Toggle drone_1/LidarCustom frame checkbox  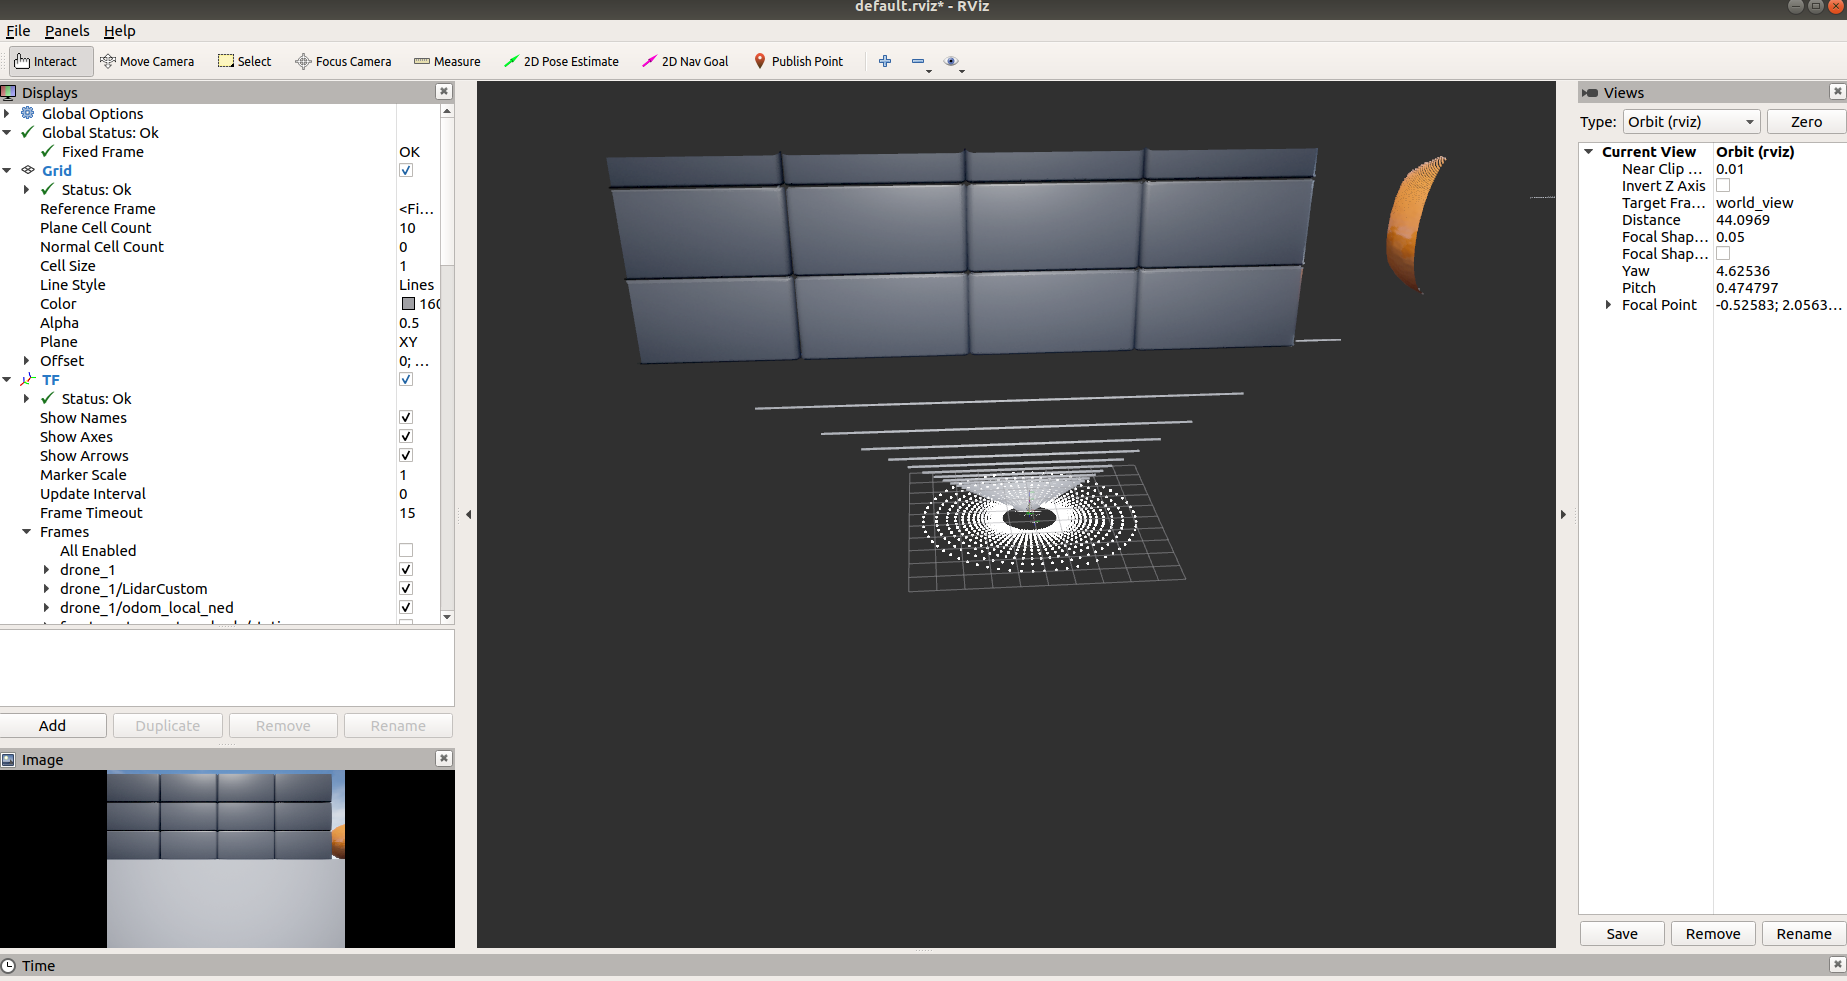tap(406, 588)
